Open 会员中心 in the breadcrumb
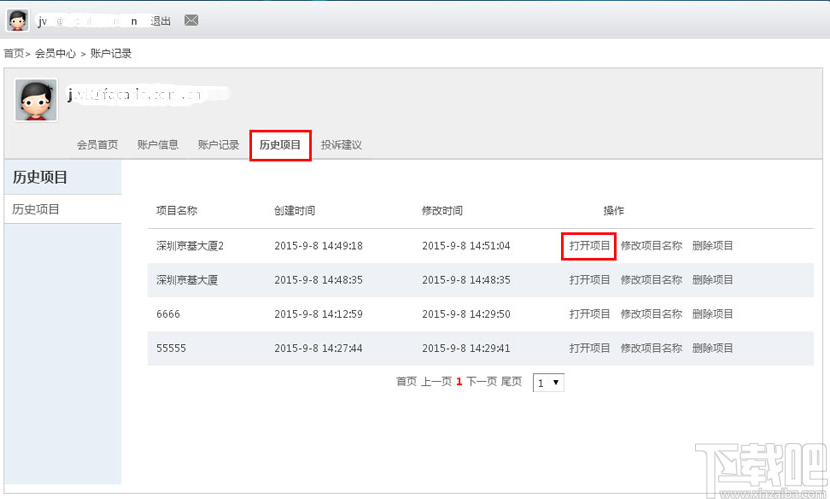Viewport: 830px width, 499px height. [x=56, y=53]
